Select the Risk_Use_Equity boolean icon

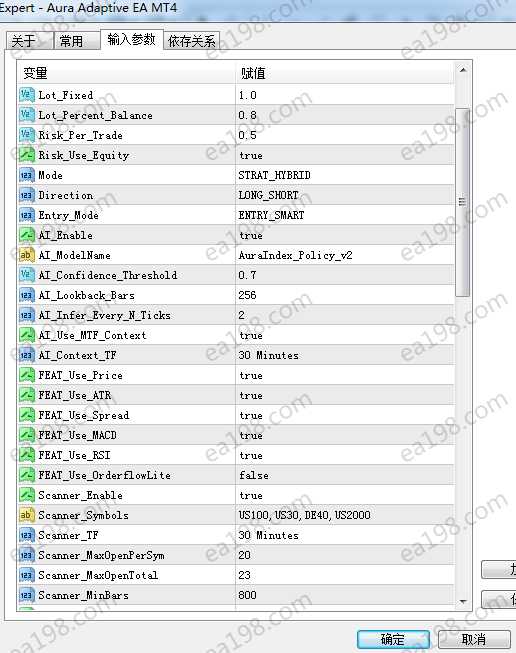point(26,155)
